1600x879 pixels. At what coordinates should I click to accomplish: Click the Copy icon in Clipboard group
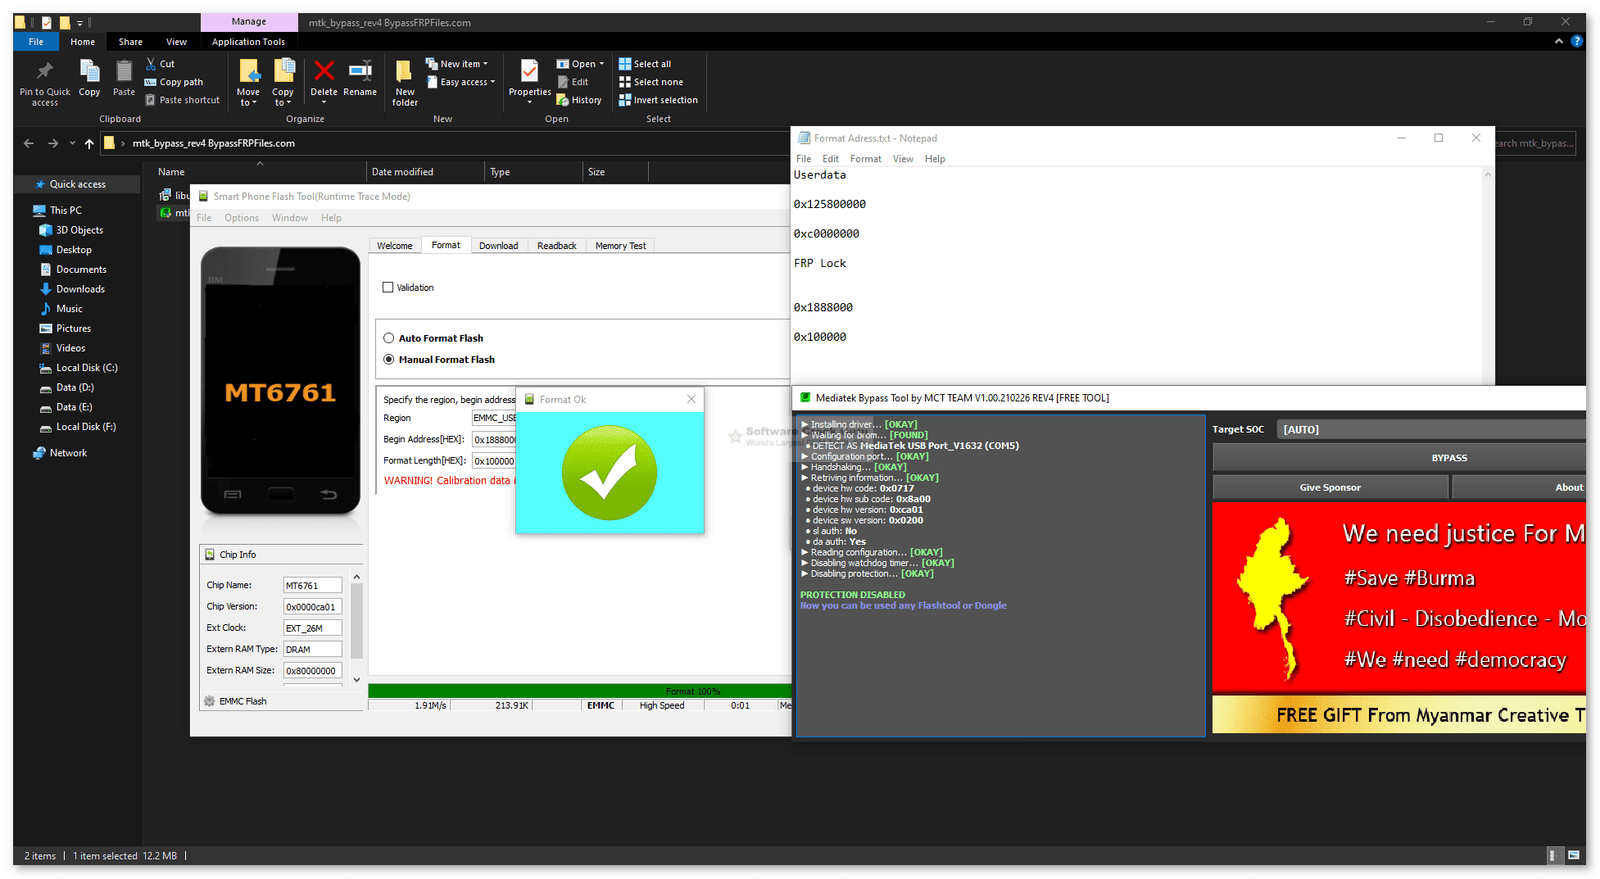coord(90,72)
